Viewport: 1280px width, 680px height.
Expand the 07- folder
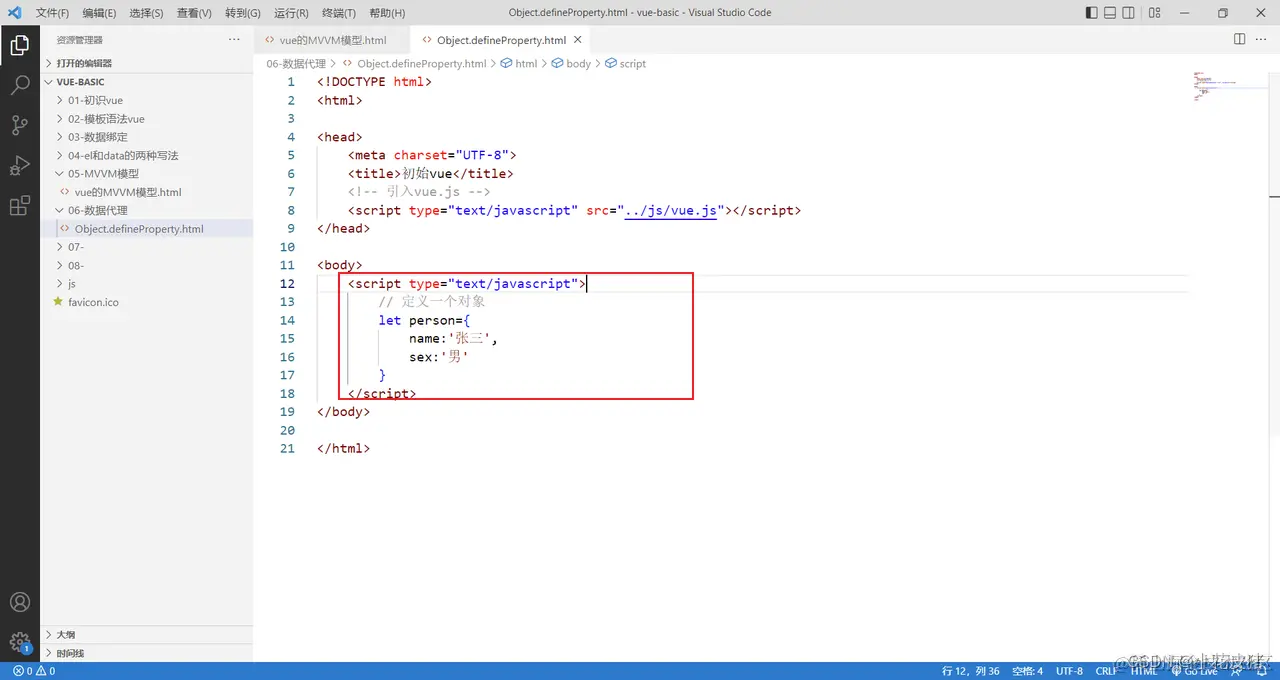pyautogui.click(x=146, y=247)
